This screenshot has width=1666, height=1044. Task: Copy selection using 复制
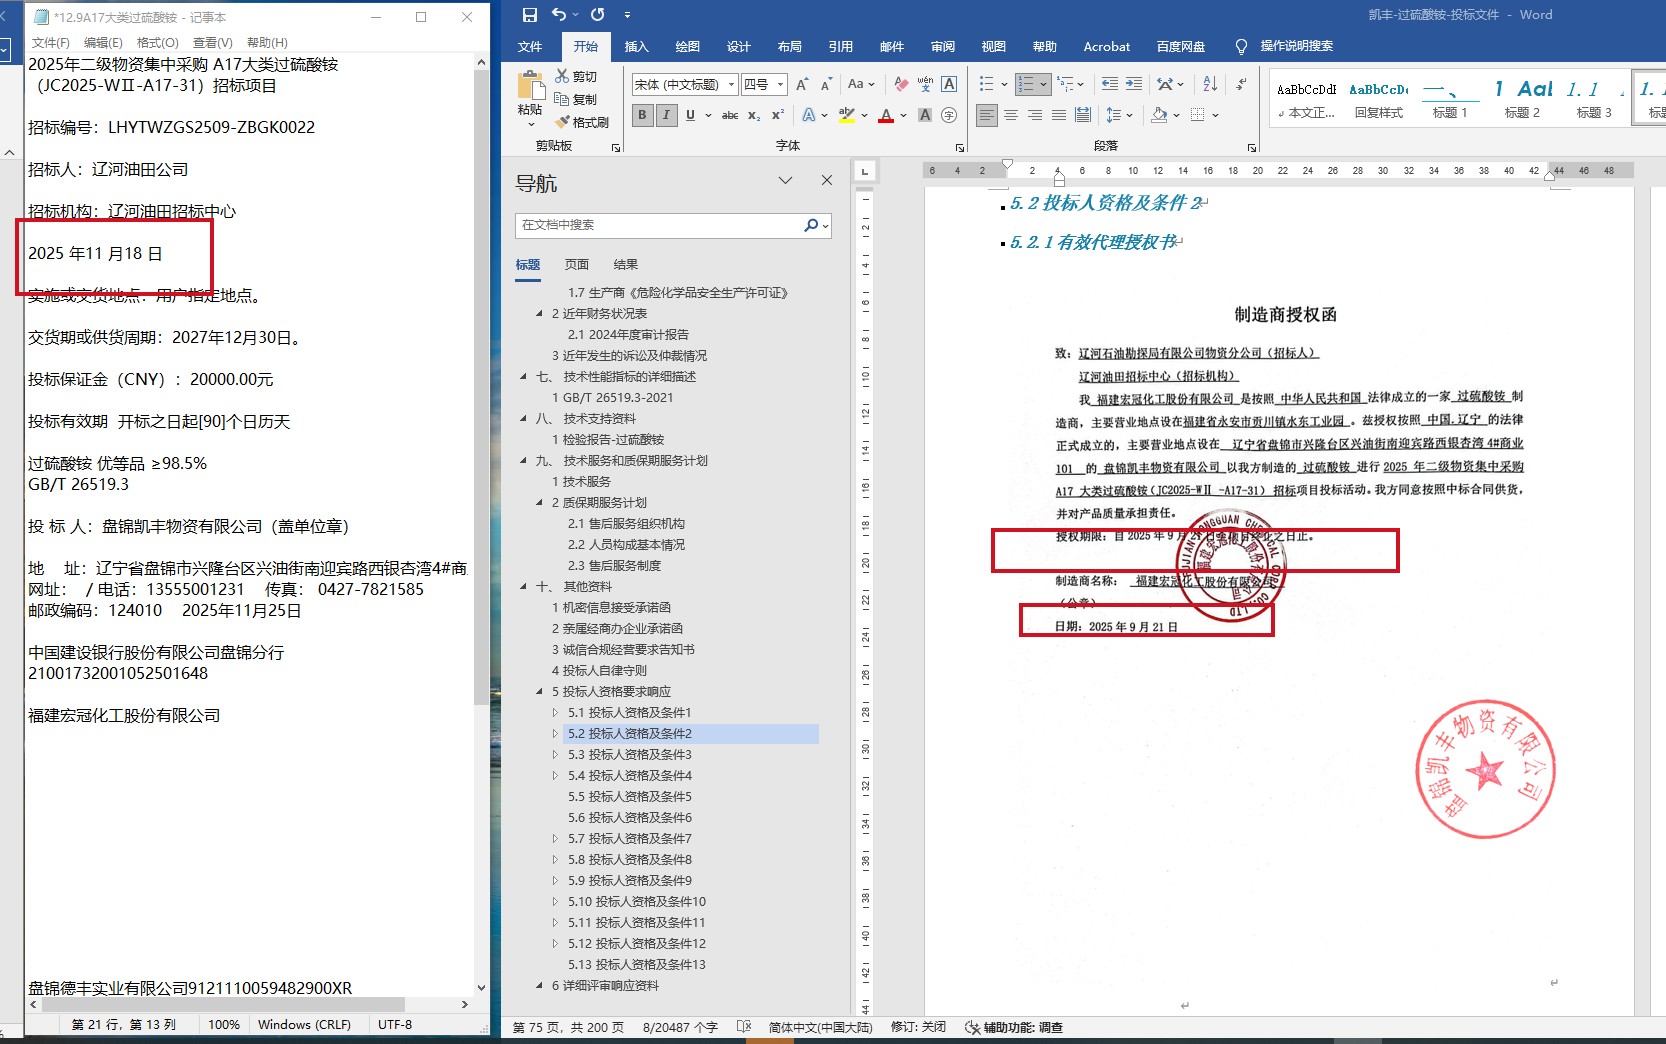[x=576, y=99]
